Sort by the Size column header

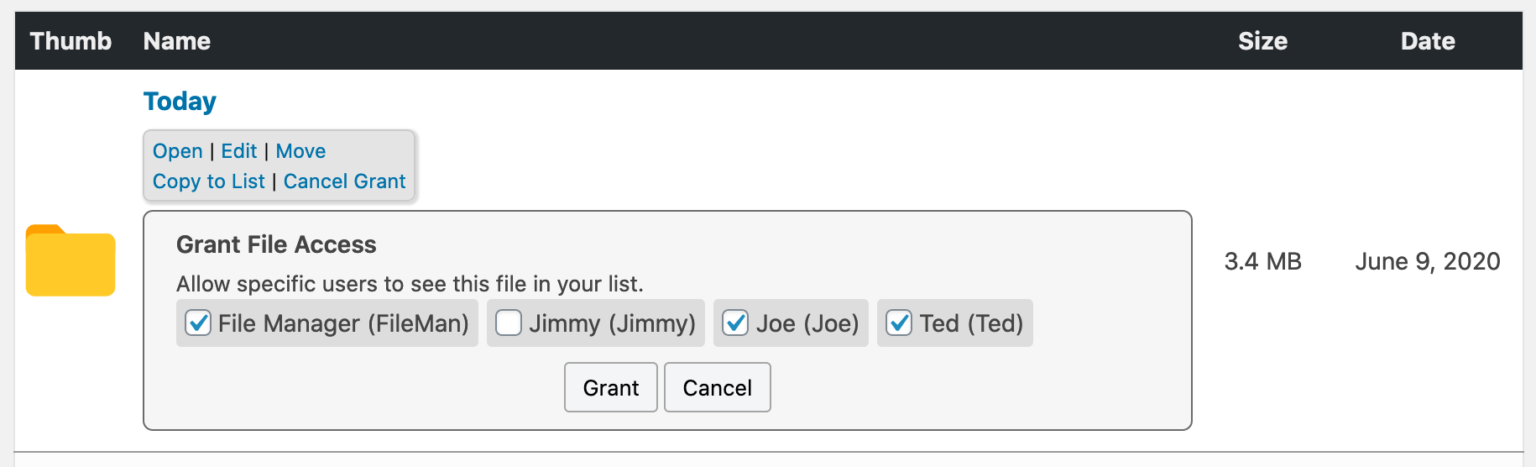tap(1262, 41)
